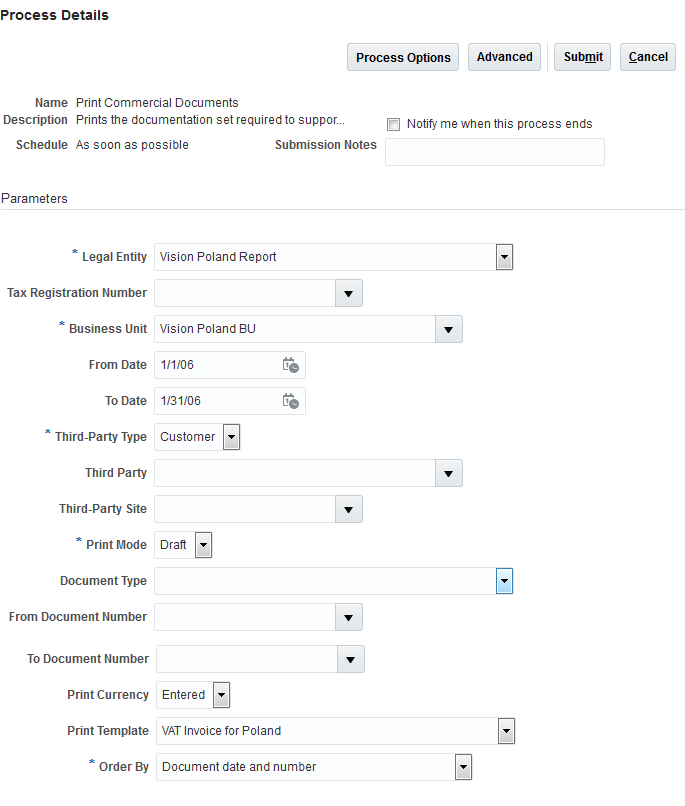Viewport: 685px width, 806px height.
Task: Expand the Print Template dropdown
Action: 506,731
